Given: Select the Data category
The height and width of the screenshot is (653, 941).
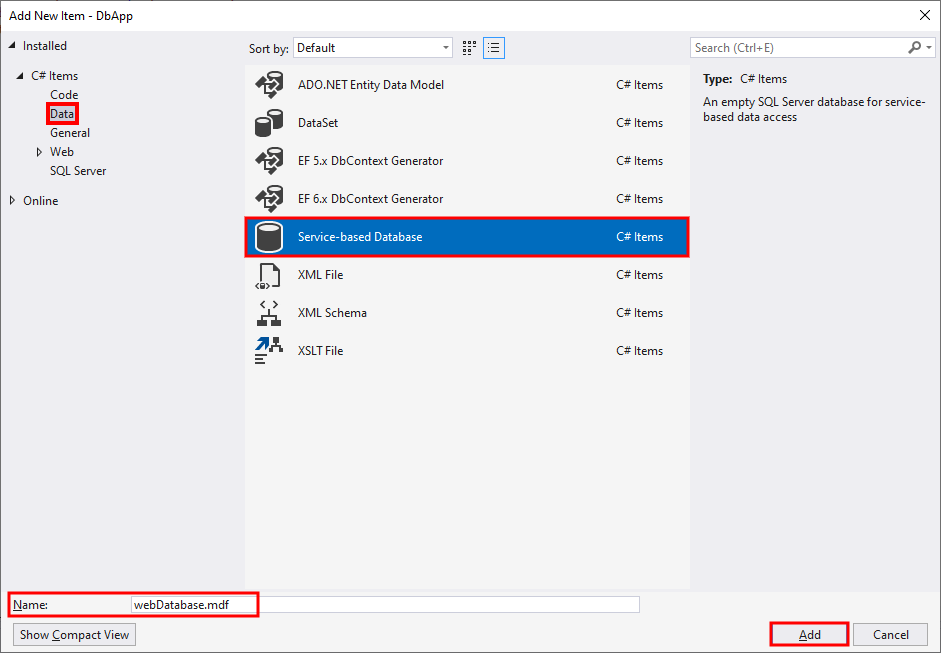Looking at the screenshot, I should pos(62,114).
